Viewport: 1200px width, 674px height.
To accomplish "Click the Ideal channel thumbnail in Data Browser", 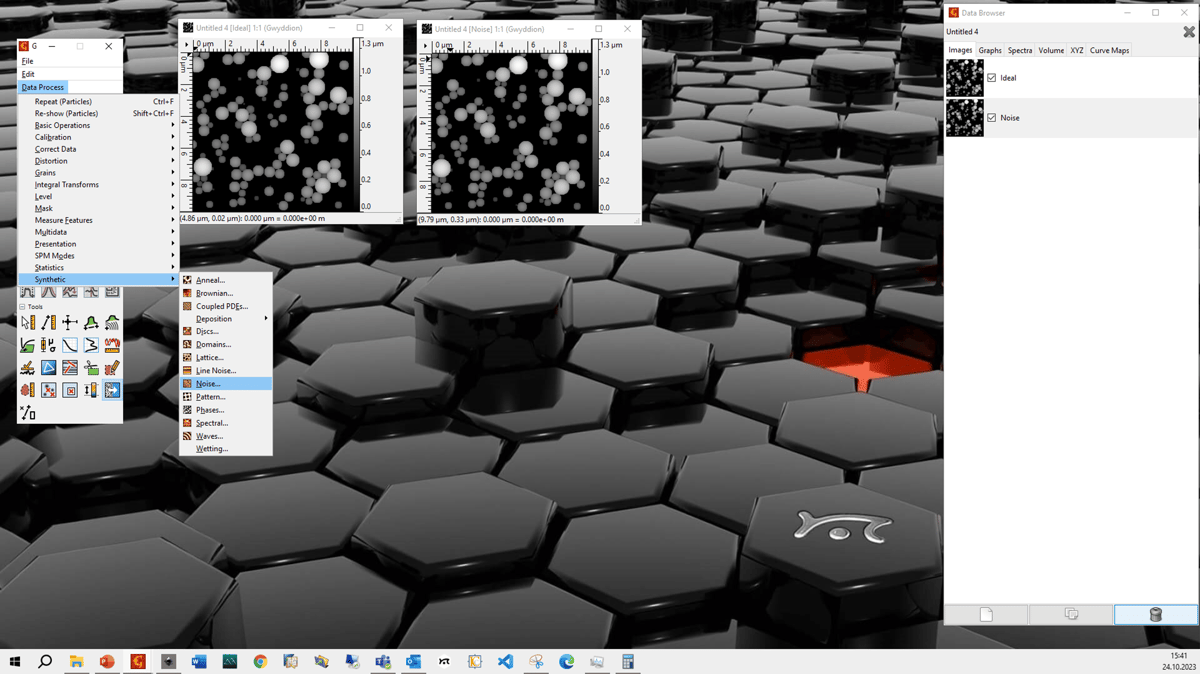I will (965, 78).
